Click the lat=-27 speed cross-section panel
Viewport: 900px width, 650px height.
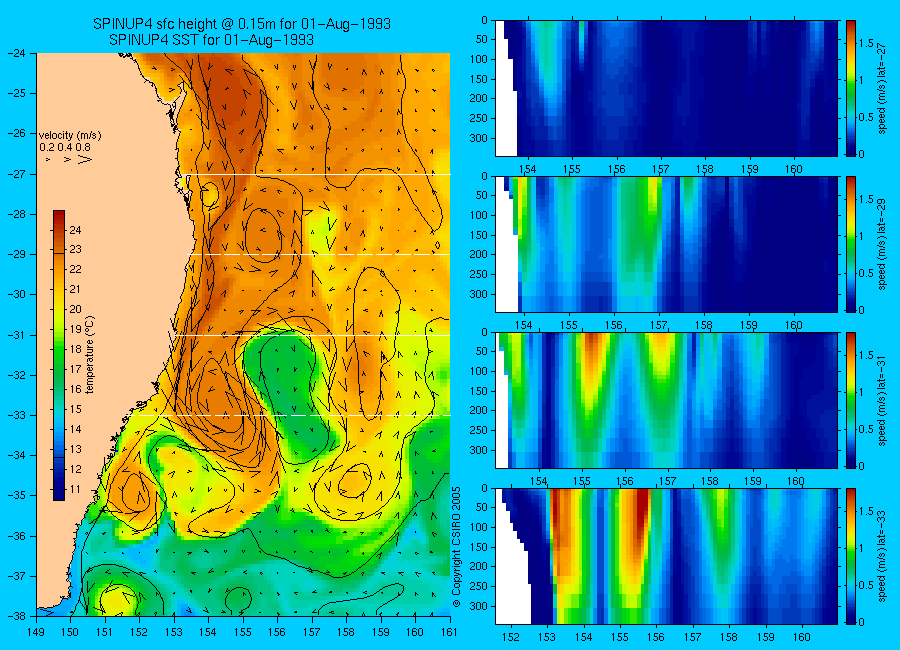(666, 88)
